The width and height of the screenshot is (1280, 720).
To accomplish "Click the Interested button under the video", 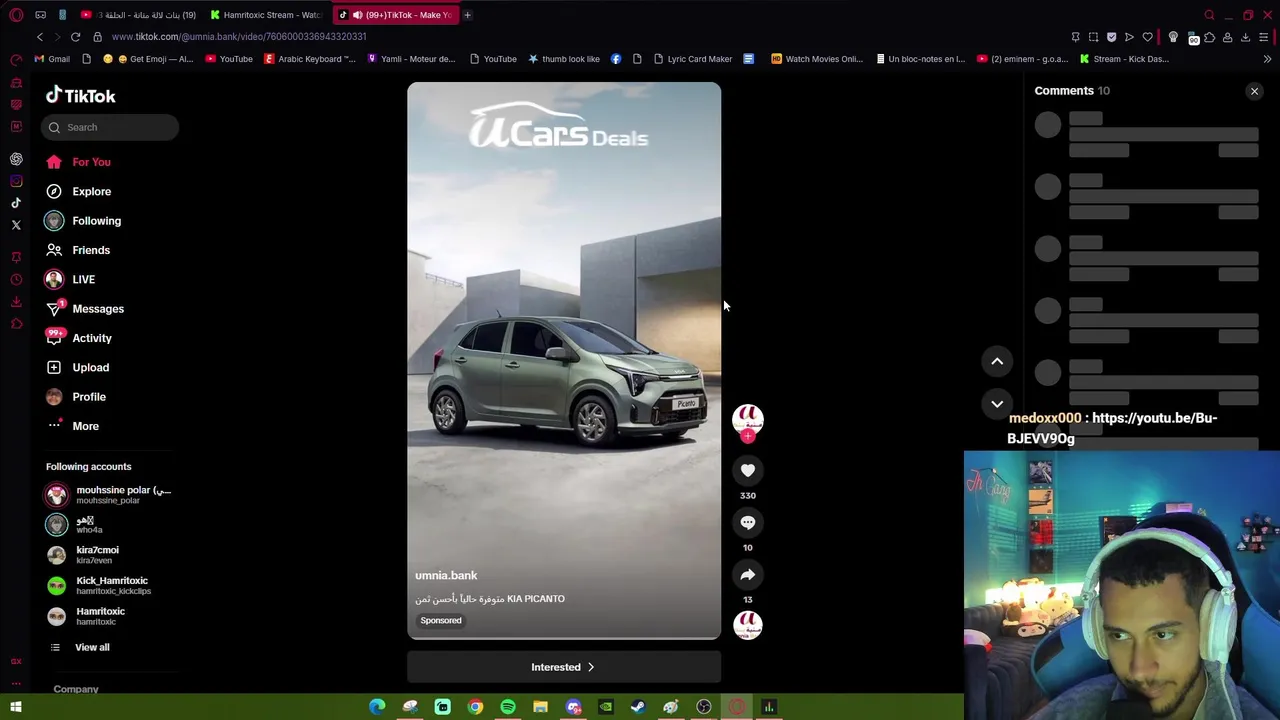I will point(563,667).
